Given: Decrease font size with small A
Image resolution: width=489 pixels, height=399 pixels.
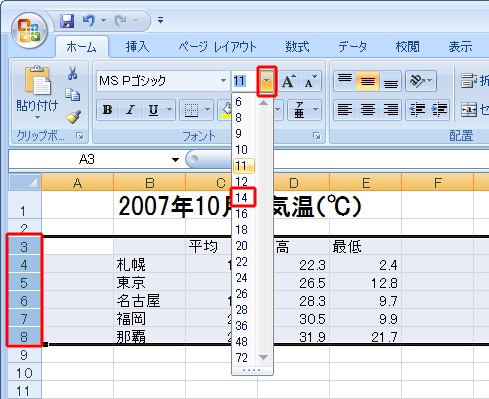Looking at the screenshot, I should coord(311,81).
